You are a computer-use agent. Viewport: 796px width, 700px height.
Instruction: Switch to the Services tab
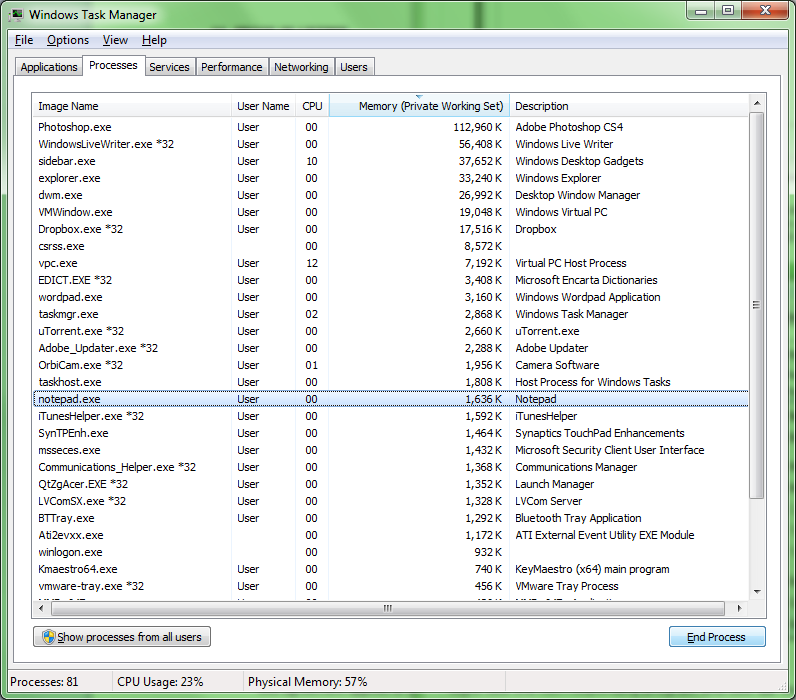[x=169, y=67]
